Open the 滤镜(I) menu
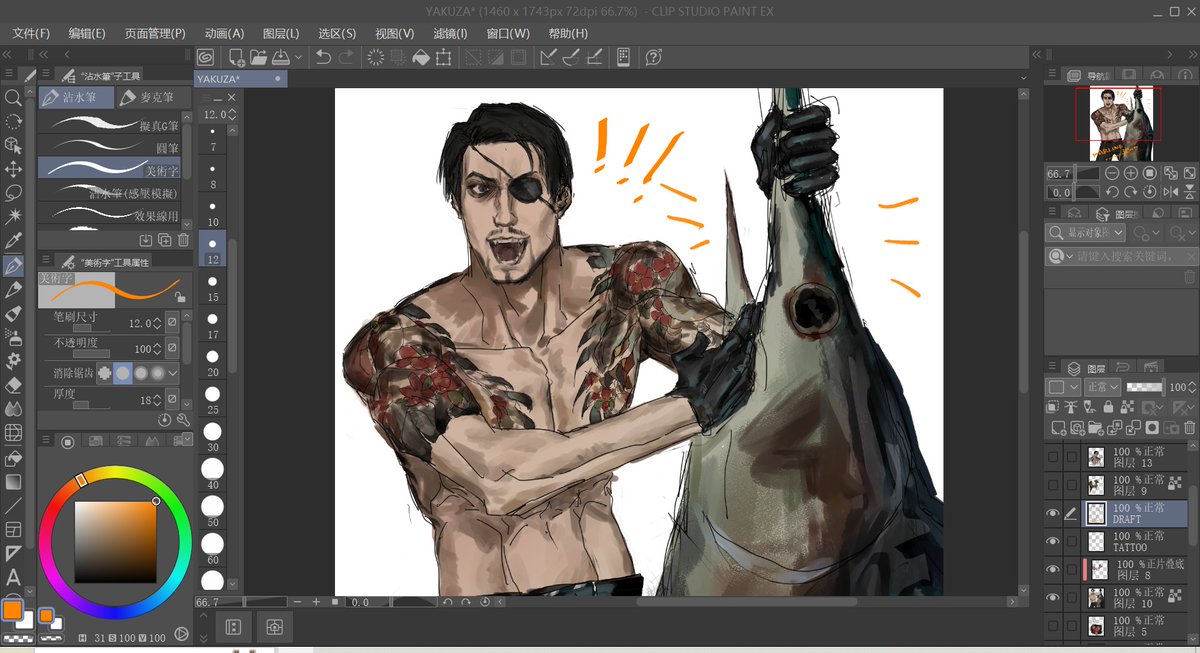The image size is (1200, 653). (x=449, y=33)
